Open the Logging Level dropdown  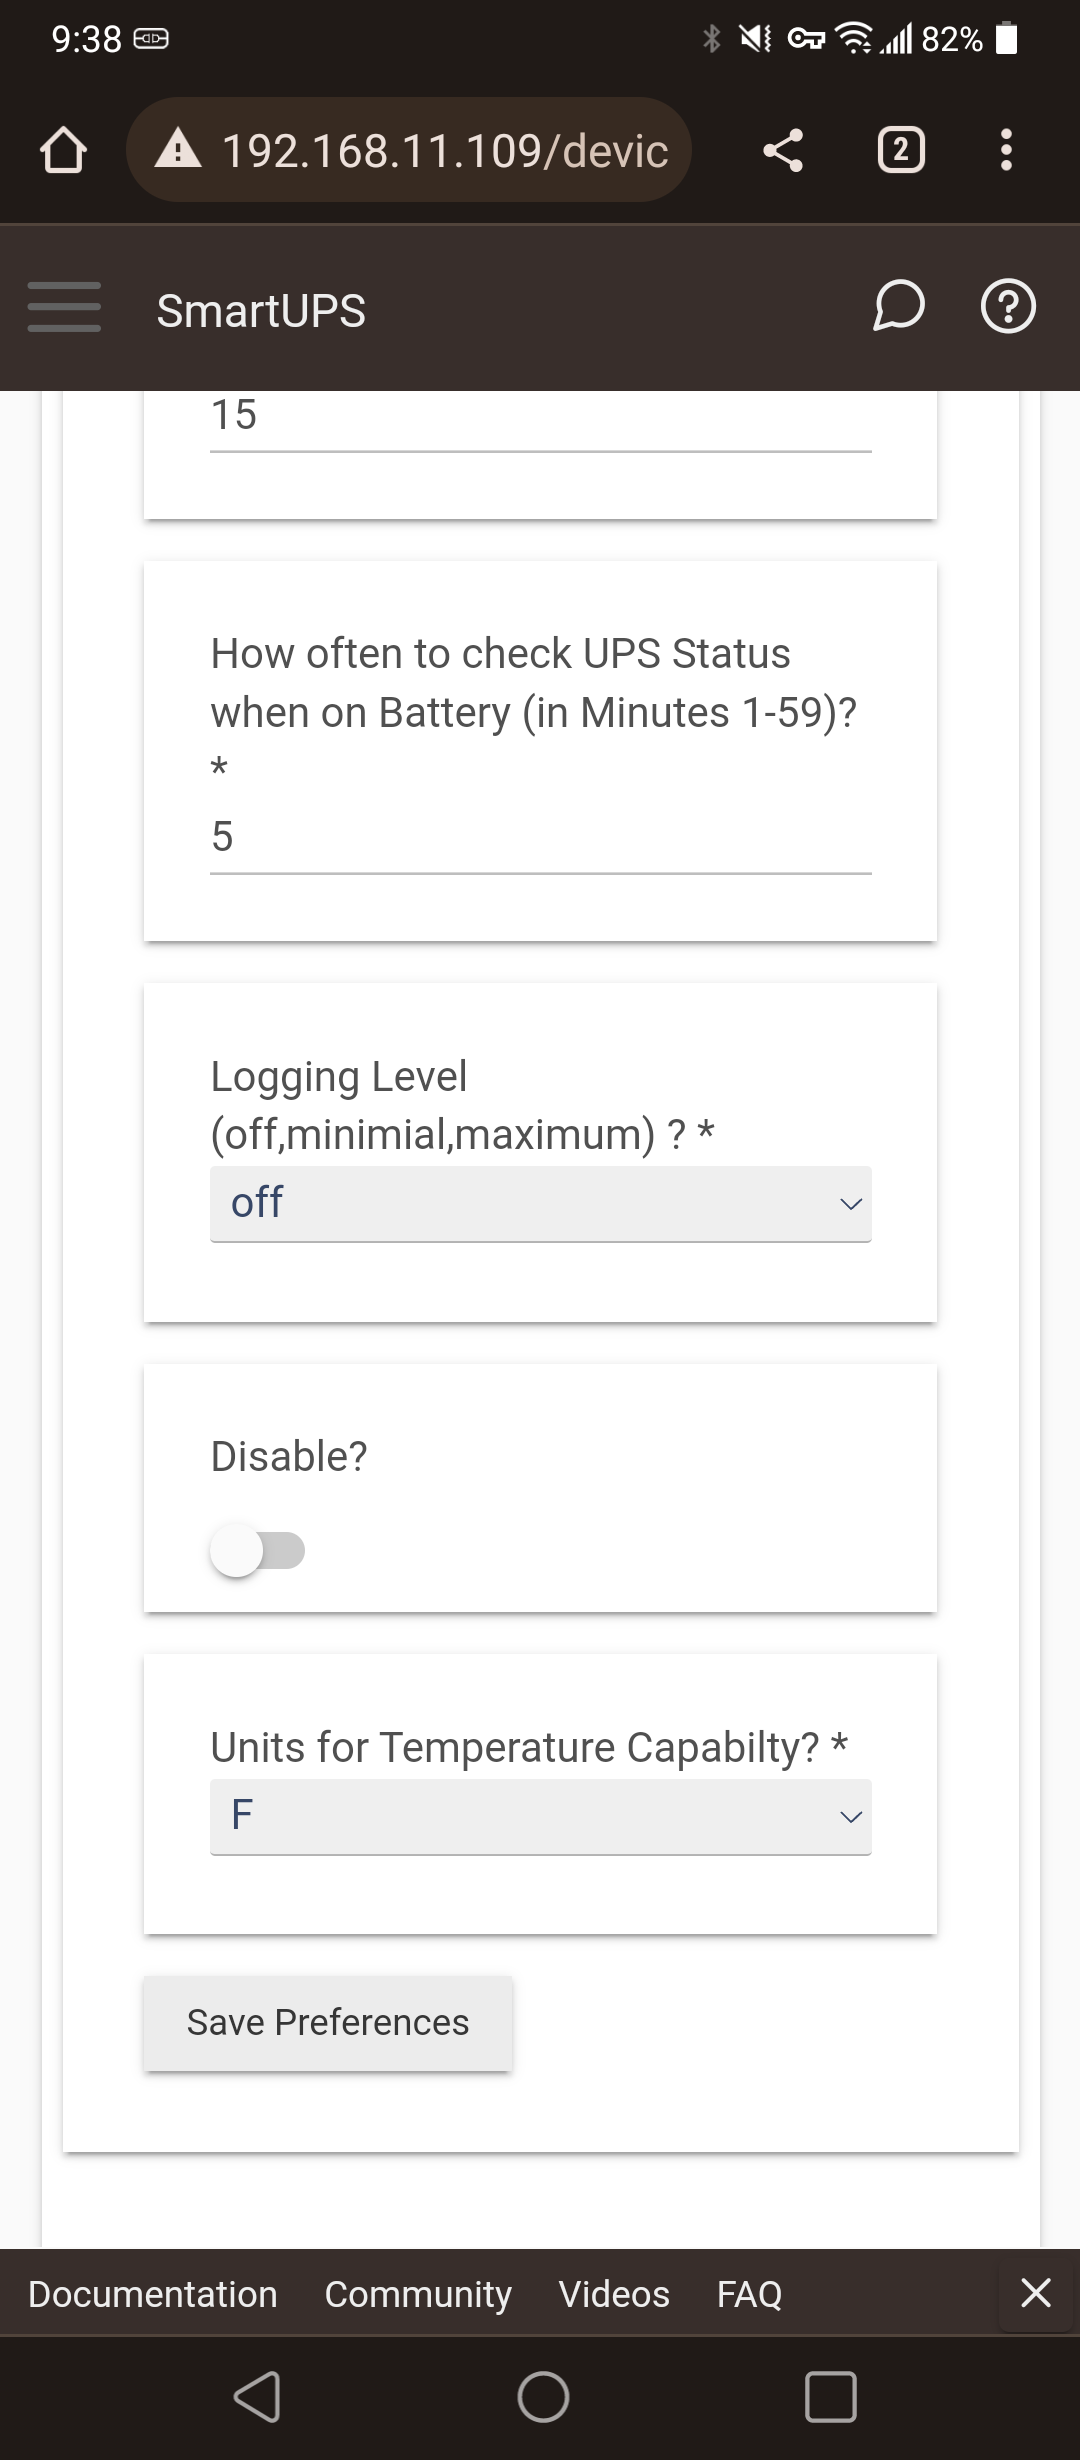540,1204
